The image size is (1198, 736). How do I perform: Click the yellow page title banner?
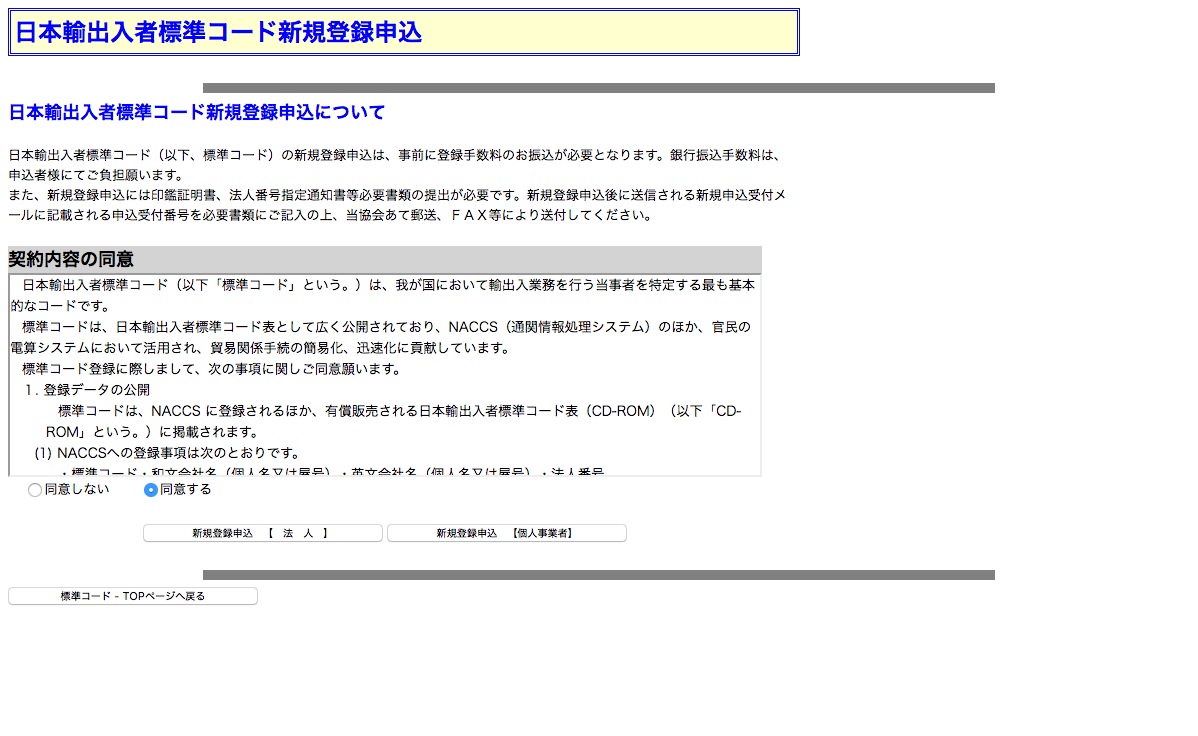(403, 32)
